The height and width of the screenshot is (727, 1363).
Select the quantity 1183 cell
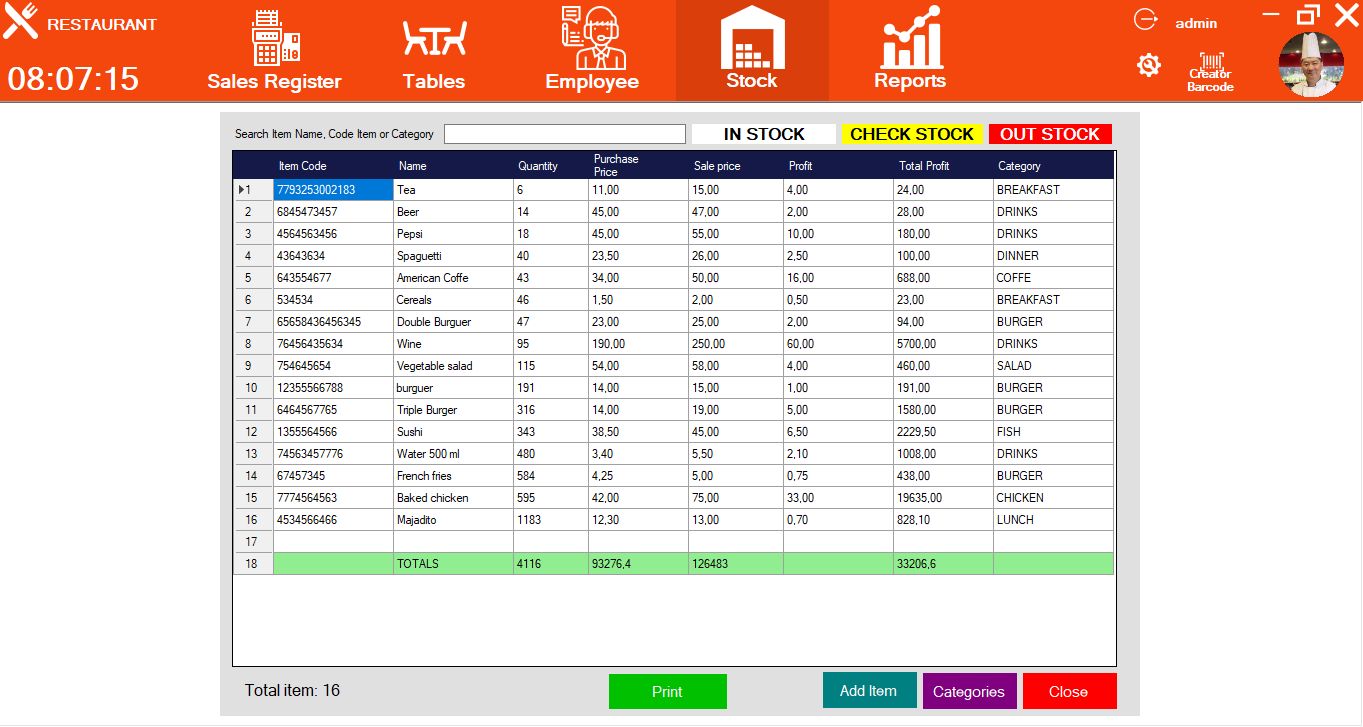point(551,520)
